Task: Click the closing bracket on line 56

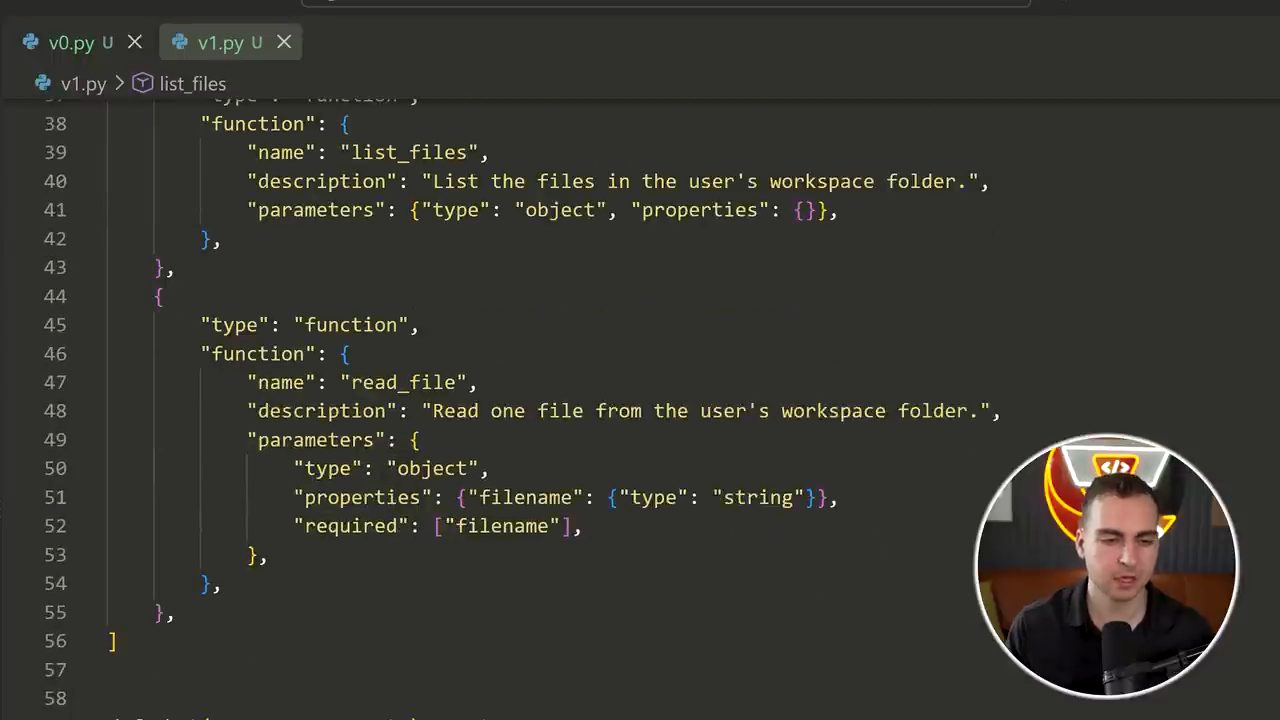Action: click(113, 641)
